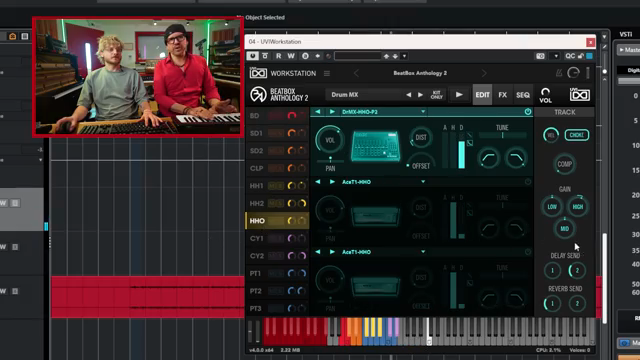Bypass the UVIWorkstation plugin power icon

252,56
